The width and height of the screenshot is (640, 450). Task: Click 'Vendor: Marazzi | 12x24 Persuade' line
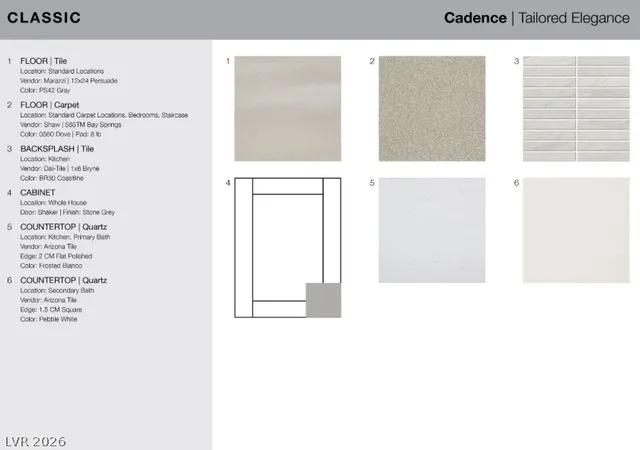point(69,81)
